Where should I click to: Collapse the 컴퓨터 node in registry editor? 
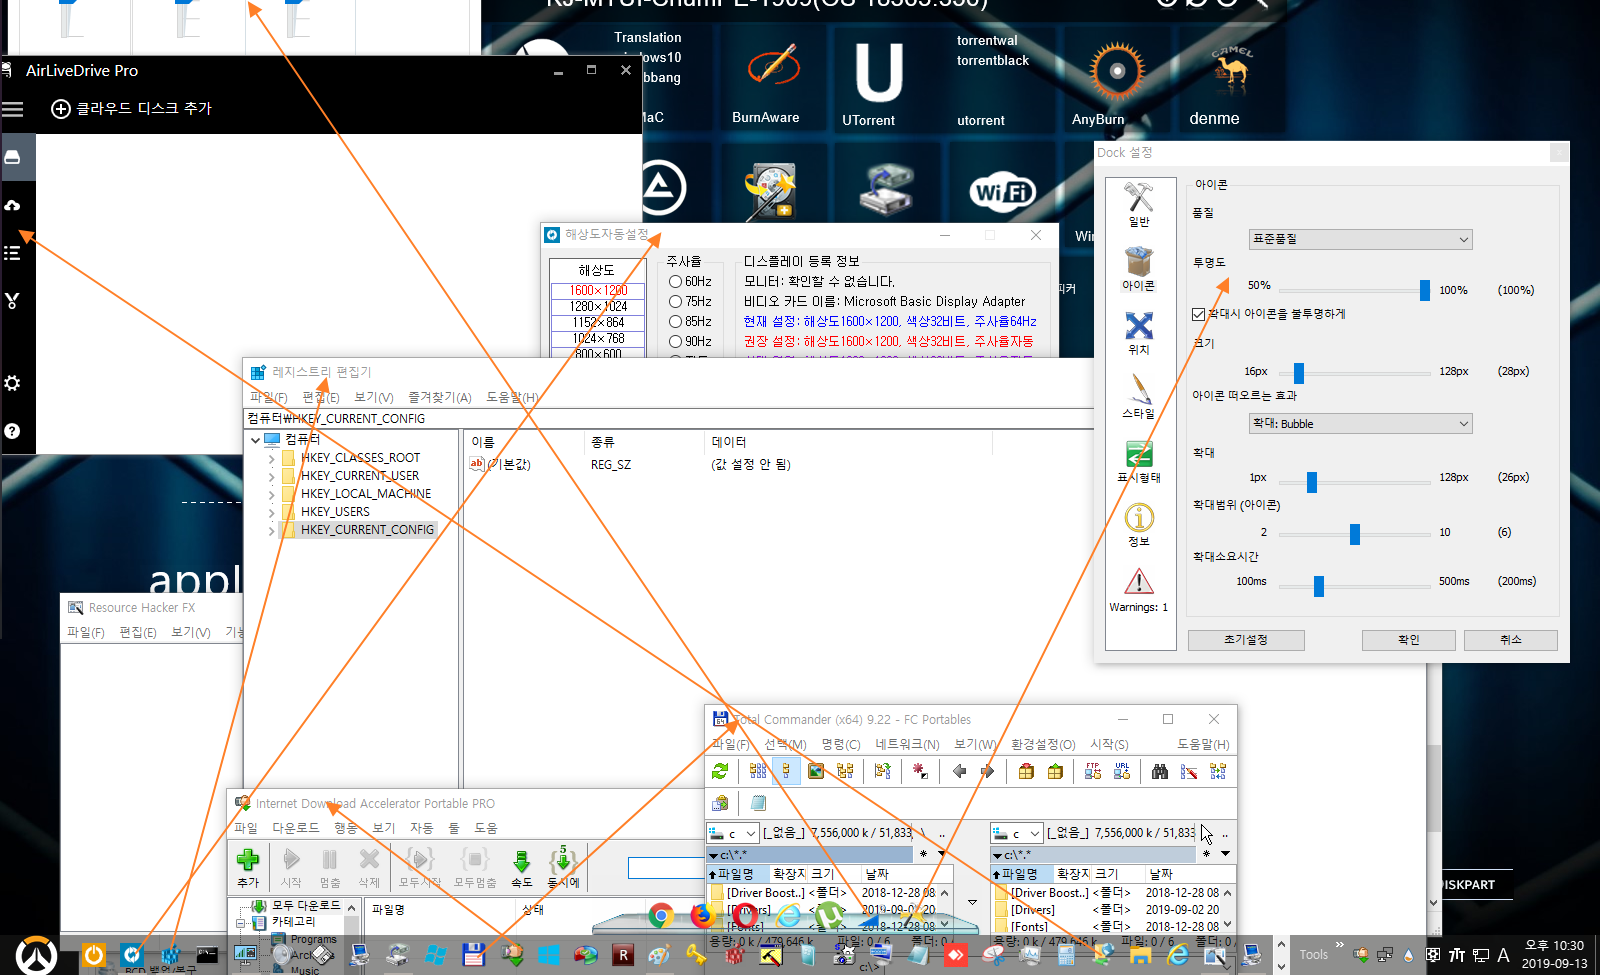pos(255,439)
